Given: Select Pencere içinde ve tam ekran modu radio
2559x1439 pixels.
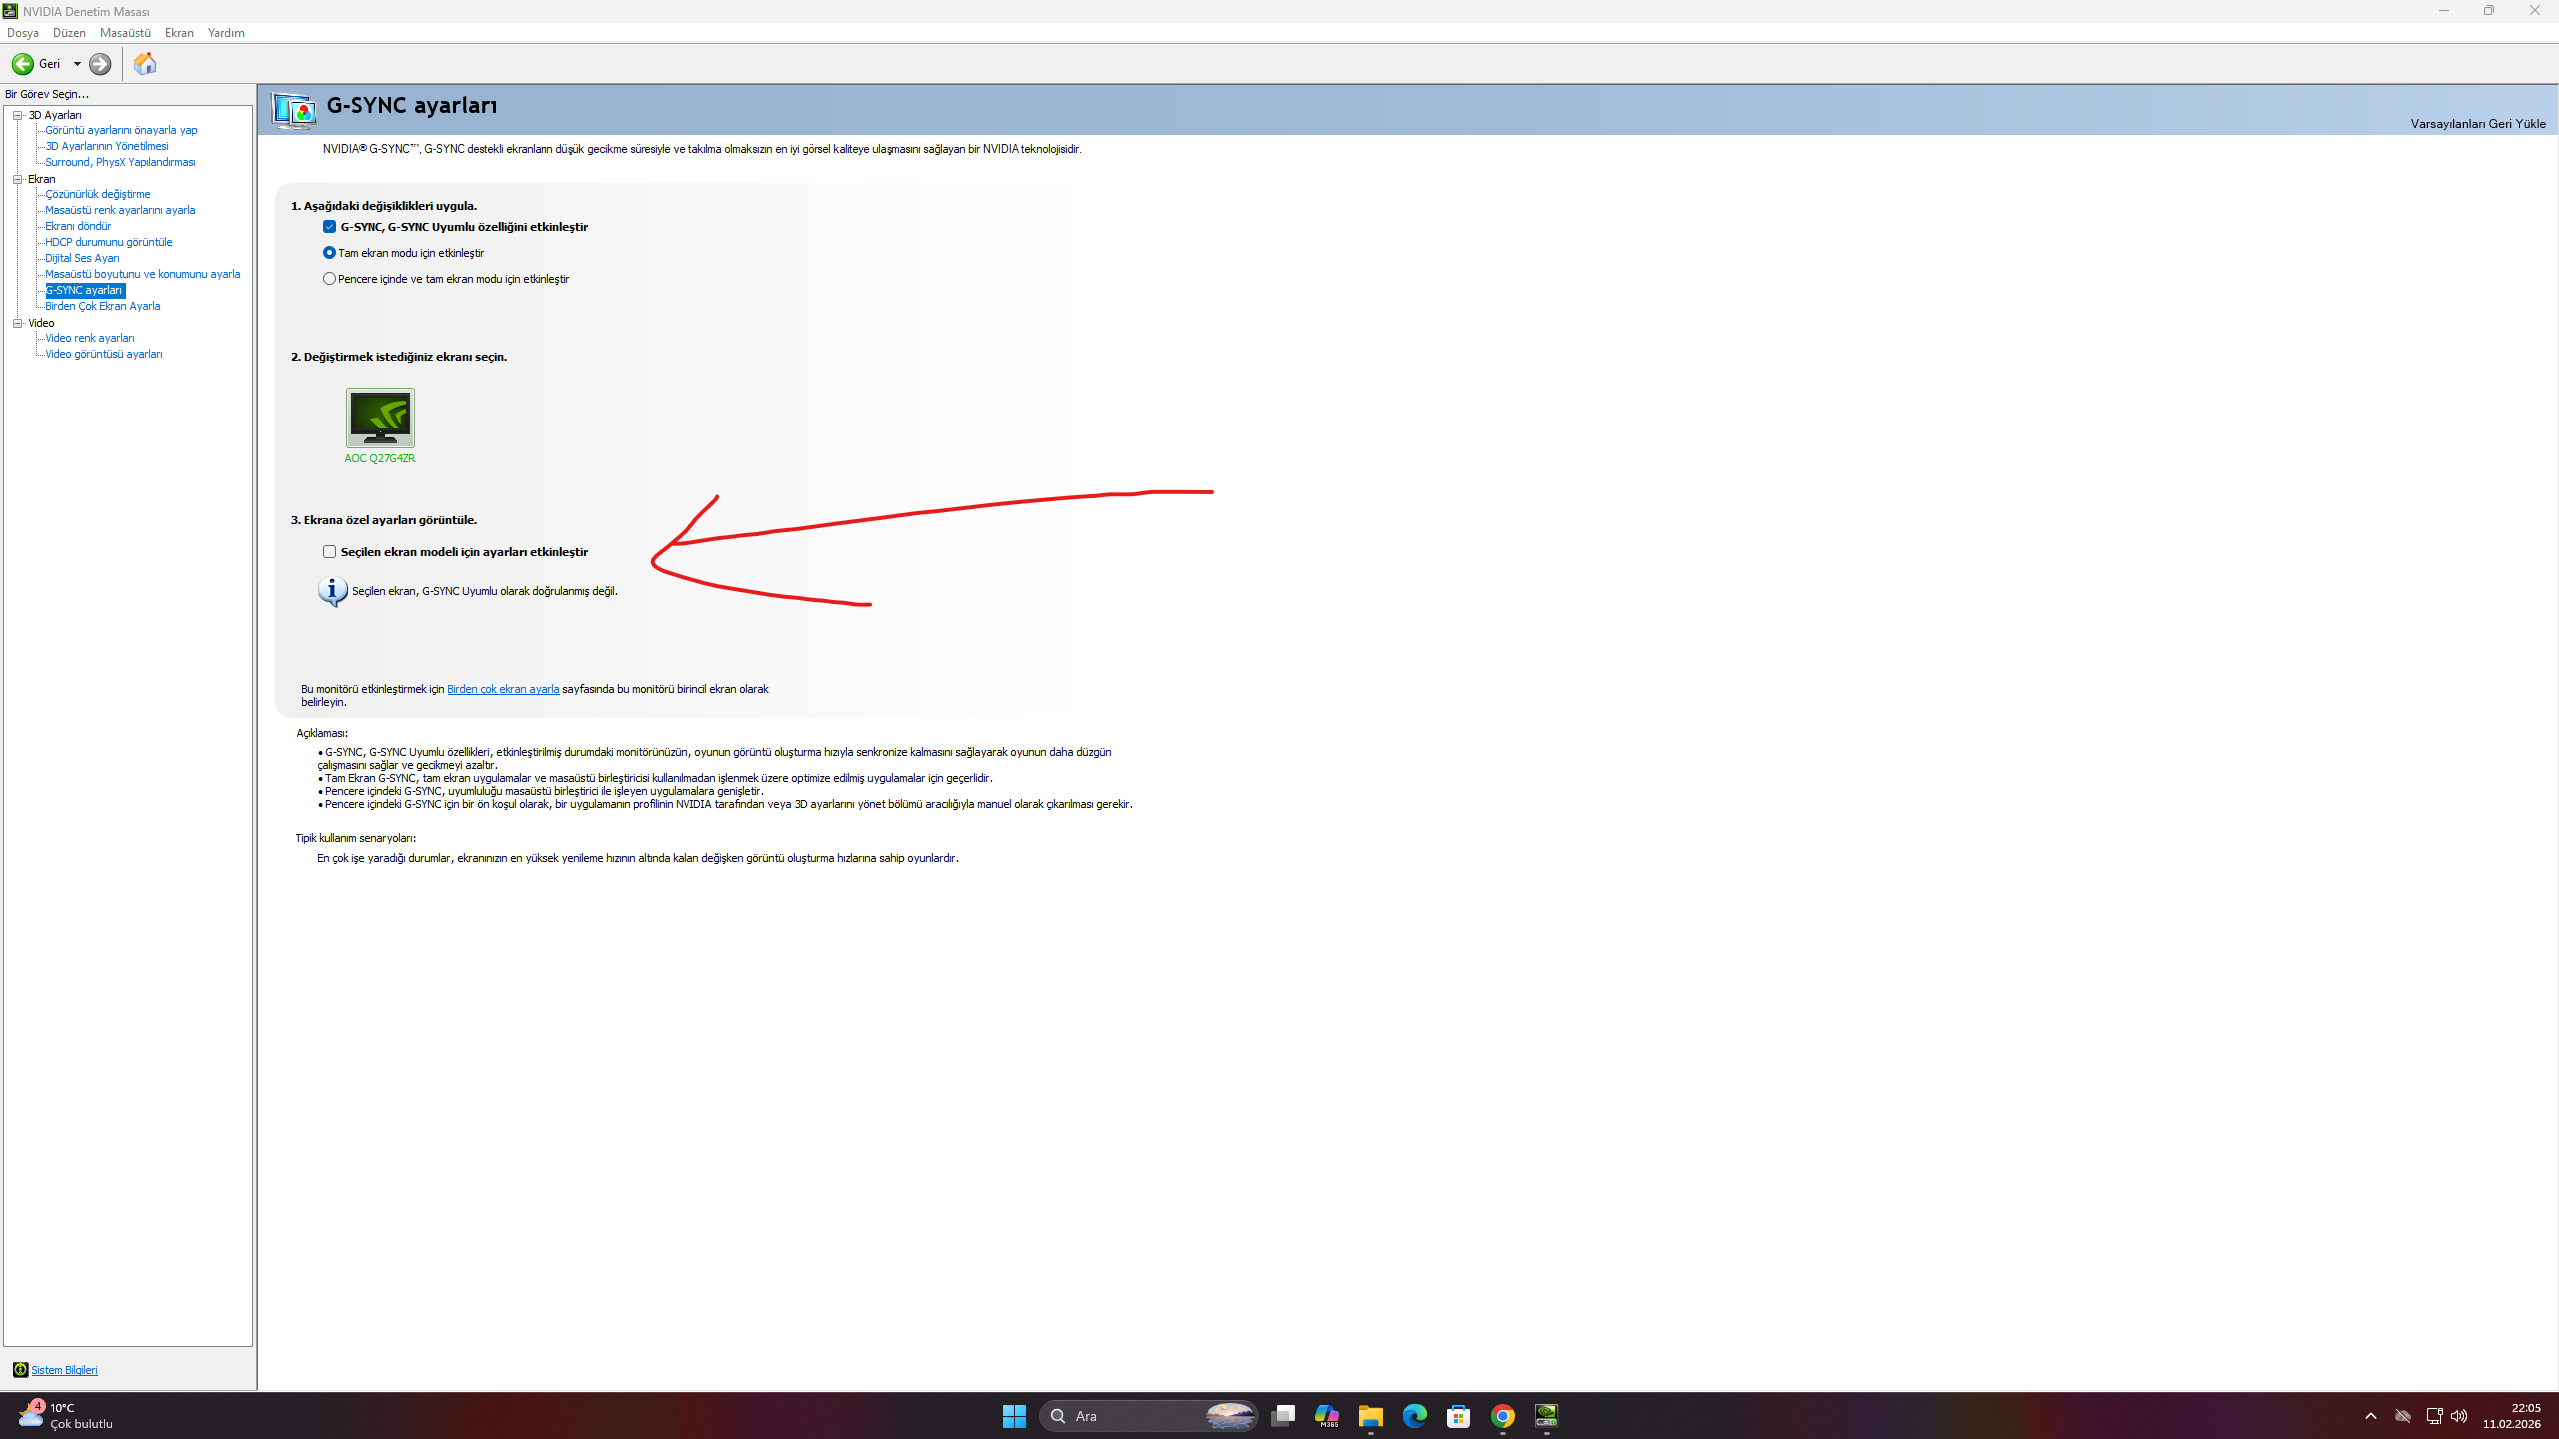Looking at the screenshot, I should point(329,279).
